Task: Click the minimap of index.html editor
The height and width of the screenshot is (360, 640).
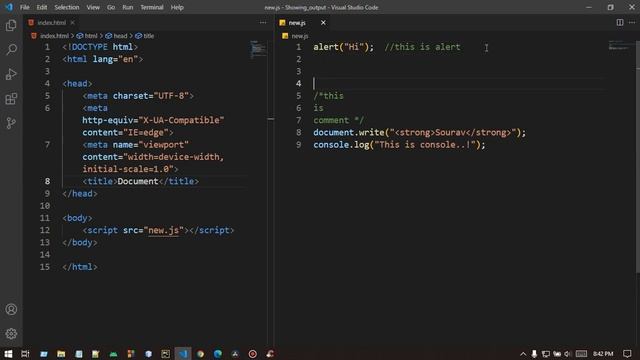Action: pos(258,49)
